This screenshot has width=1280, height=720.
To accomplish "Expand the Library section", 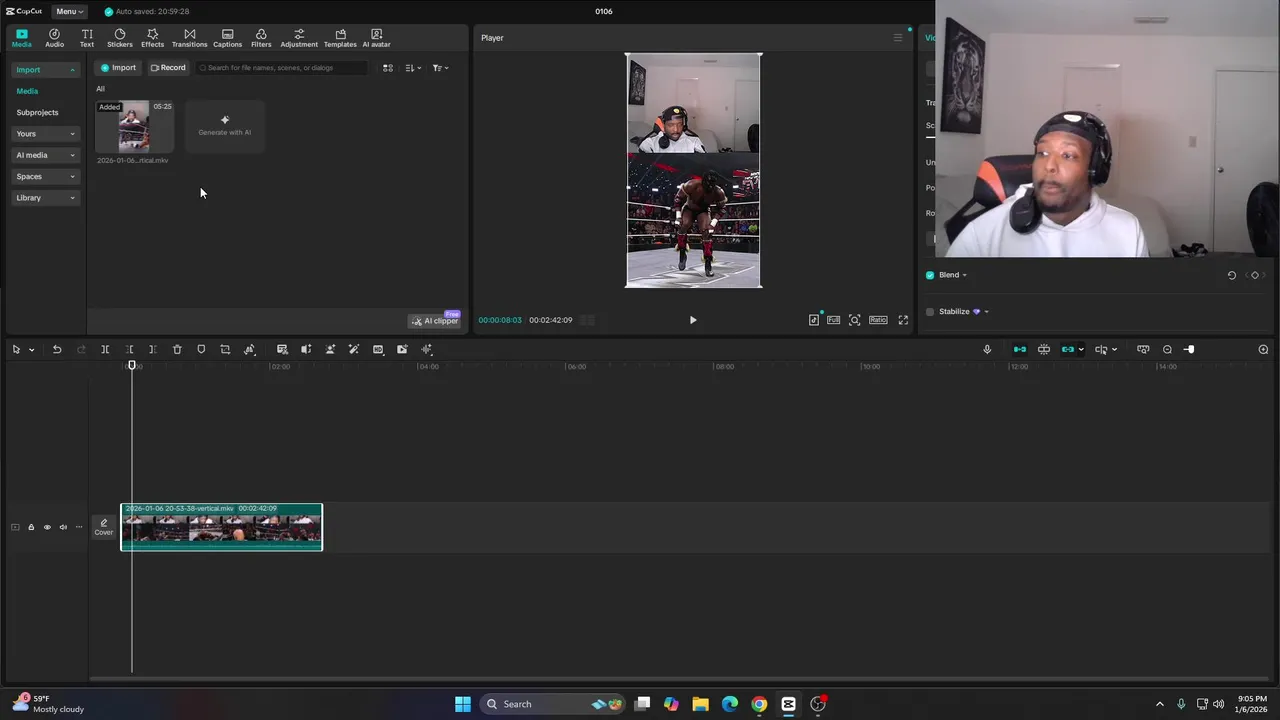I will tap(45, 198).
